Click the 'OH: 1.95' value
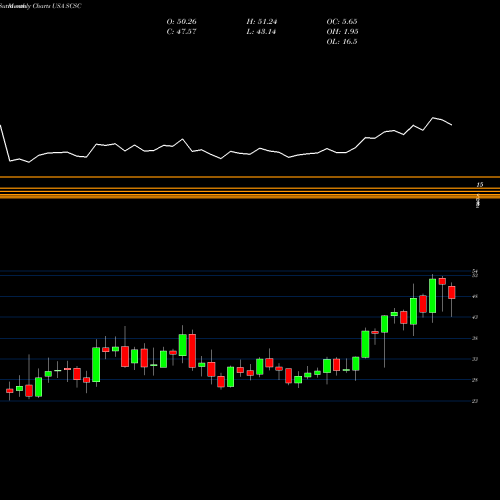500x500 pixels. coord(342,32)
